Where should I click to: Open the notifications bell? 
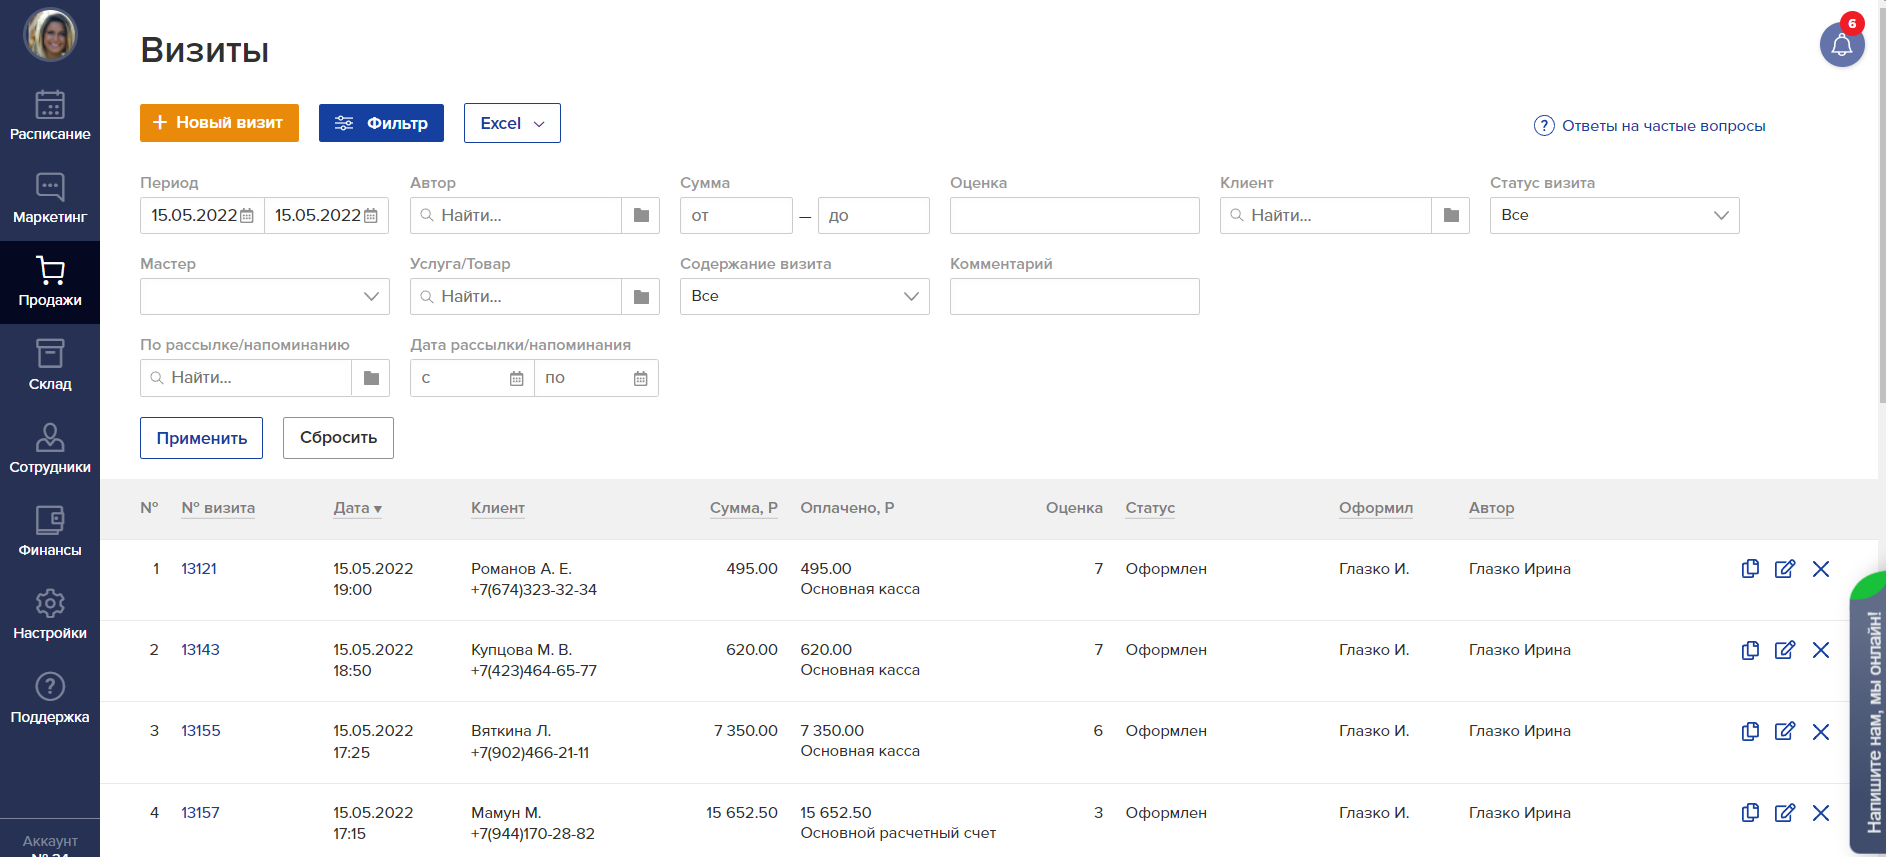pyautogui.click(x=1841, y=45)
